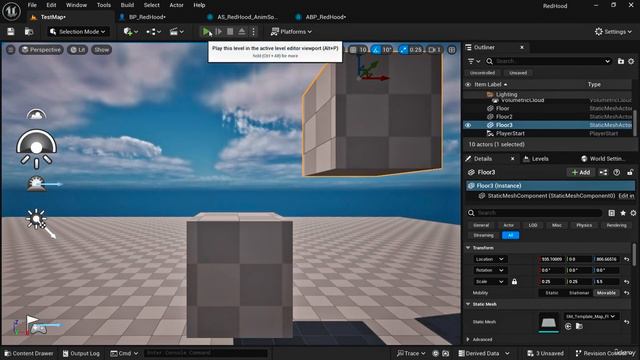Image resolution: width=640 pixels, height=360 pixels.
Task: Click the skip frame button beside Play
Action: pyautogui.click(x=218, y=31)
